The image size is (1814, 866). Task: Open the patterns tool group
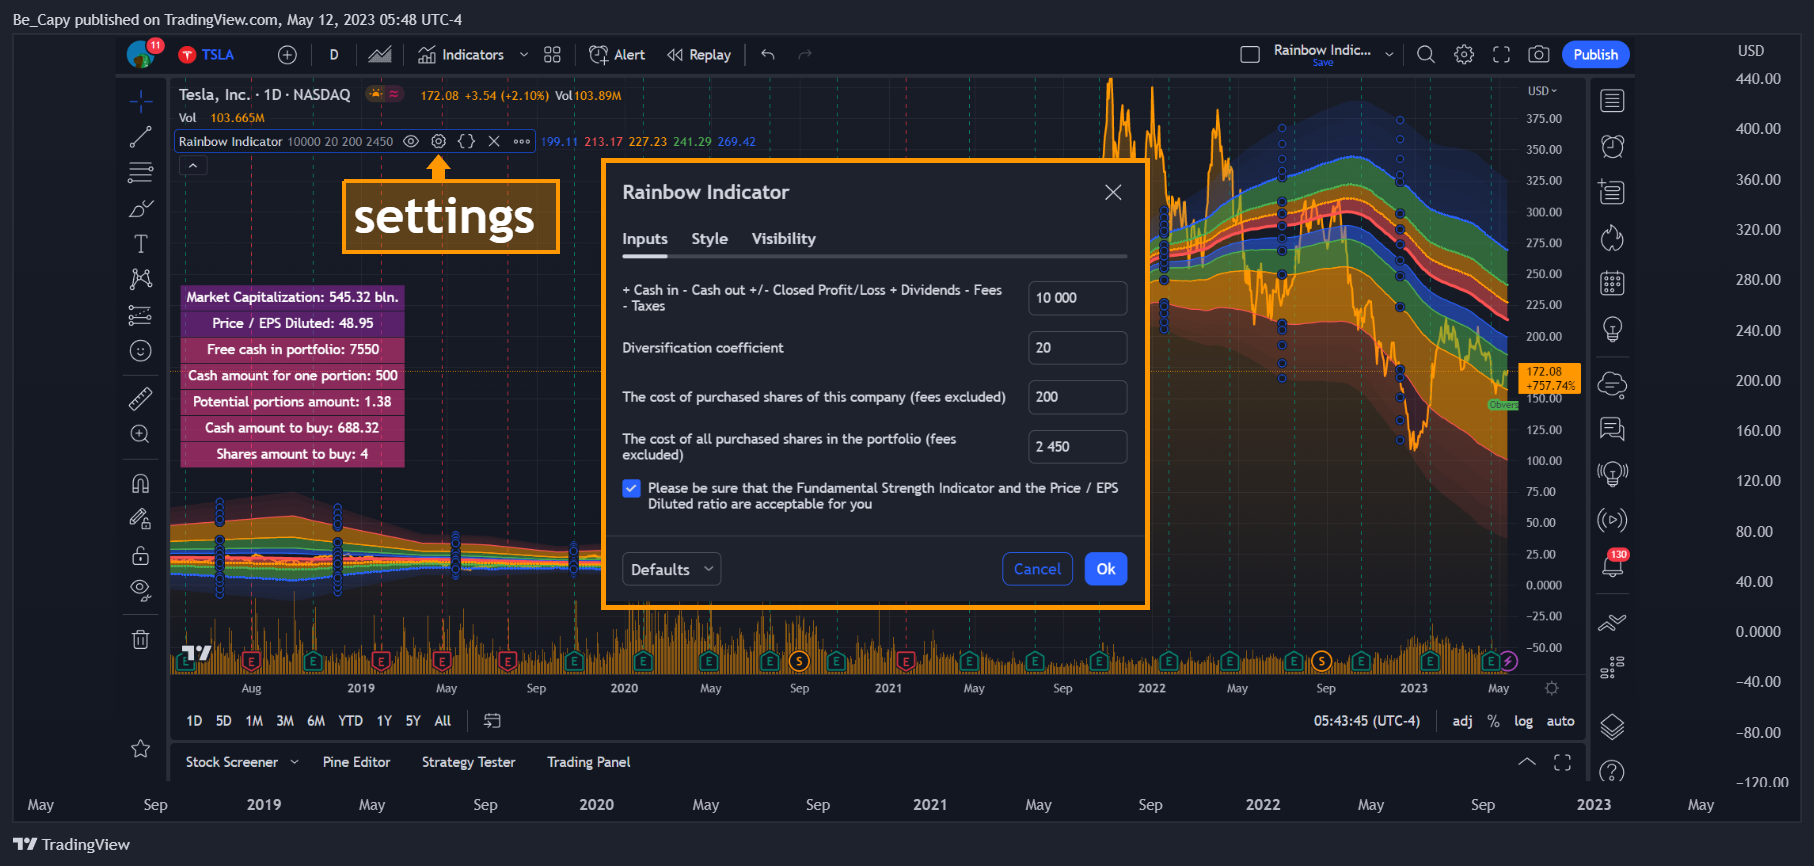pos(141,279)
